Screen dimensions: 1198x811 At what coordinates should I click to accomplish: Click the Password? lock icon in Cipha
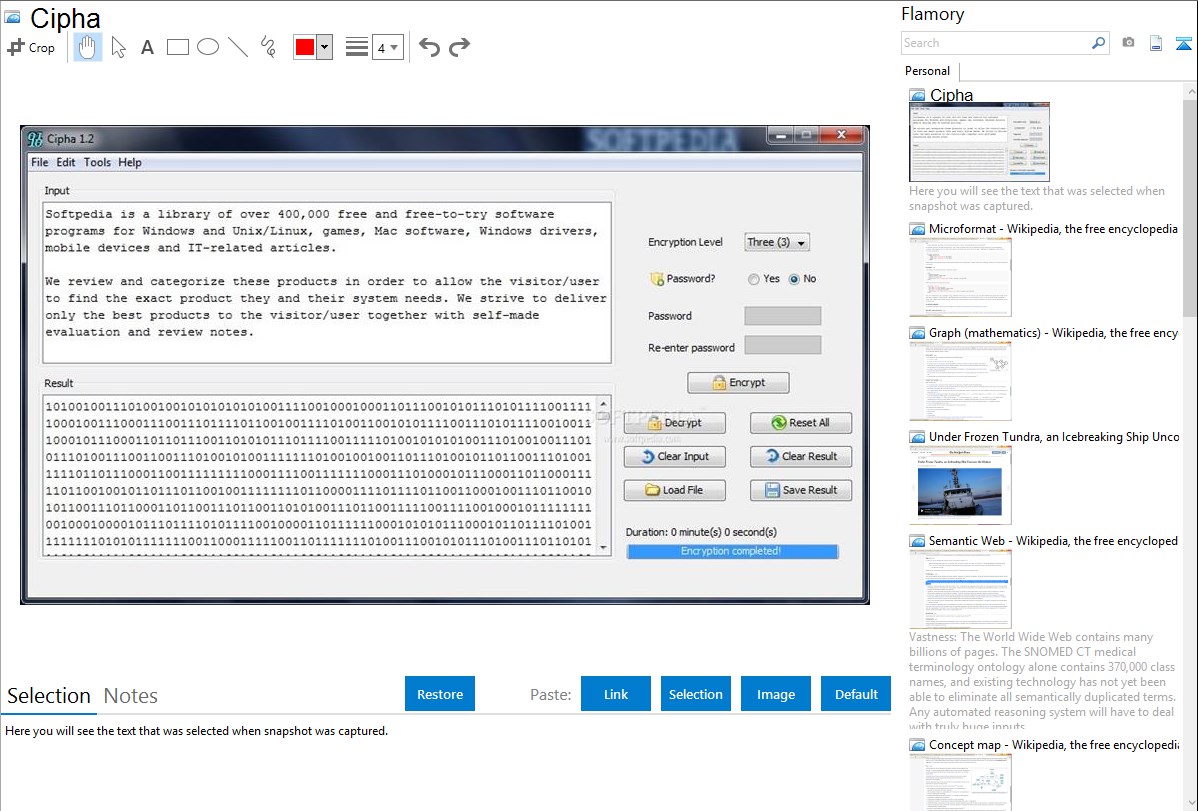pyautogui.click(x=656, y=279)
